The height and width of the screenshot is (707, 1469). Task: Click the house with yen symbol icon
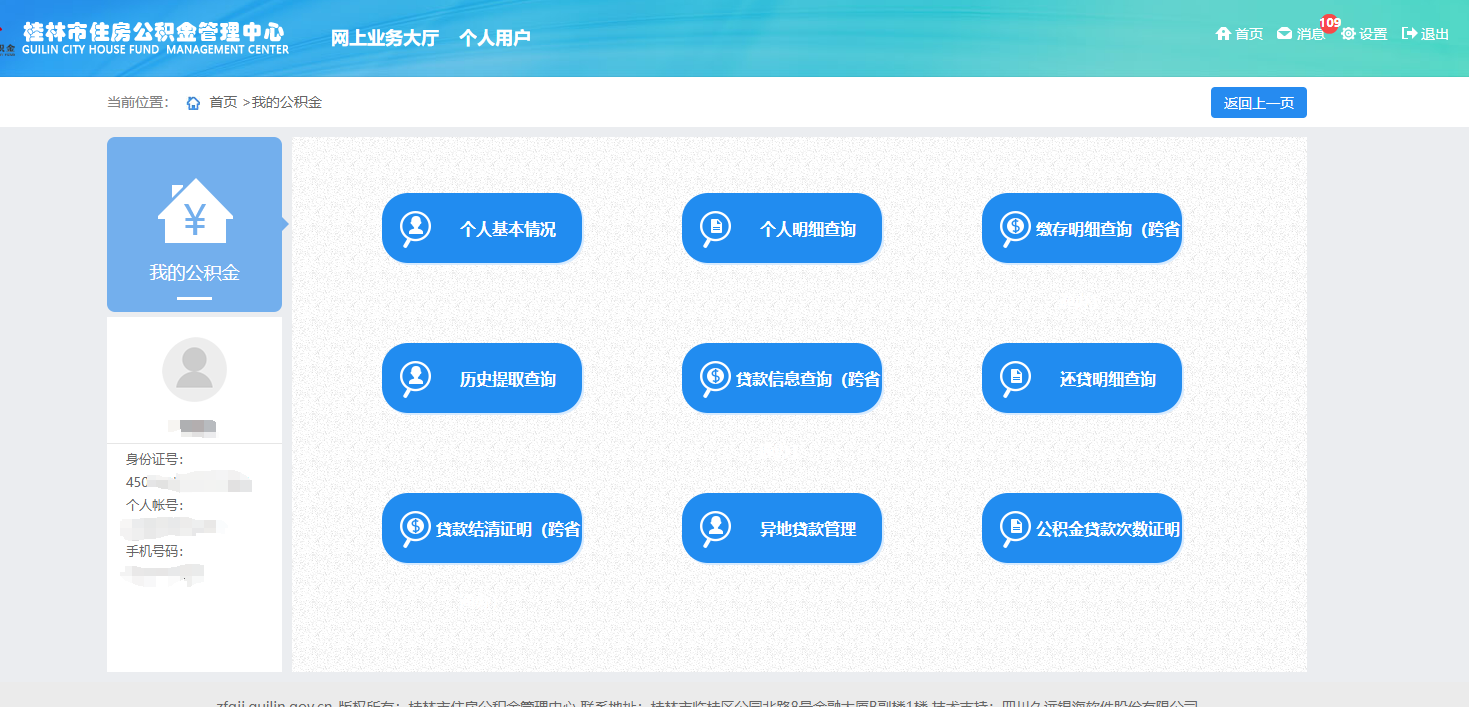[x=195, y=211]
